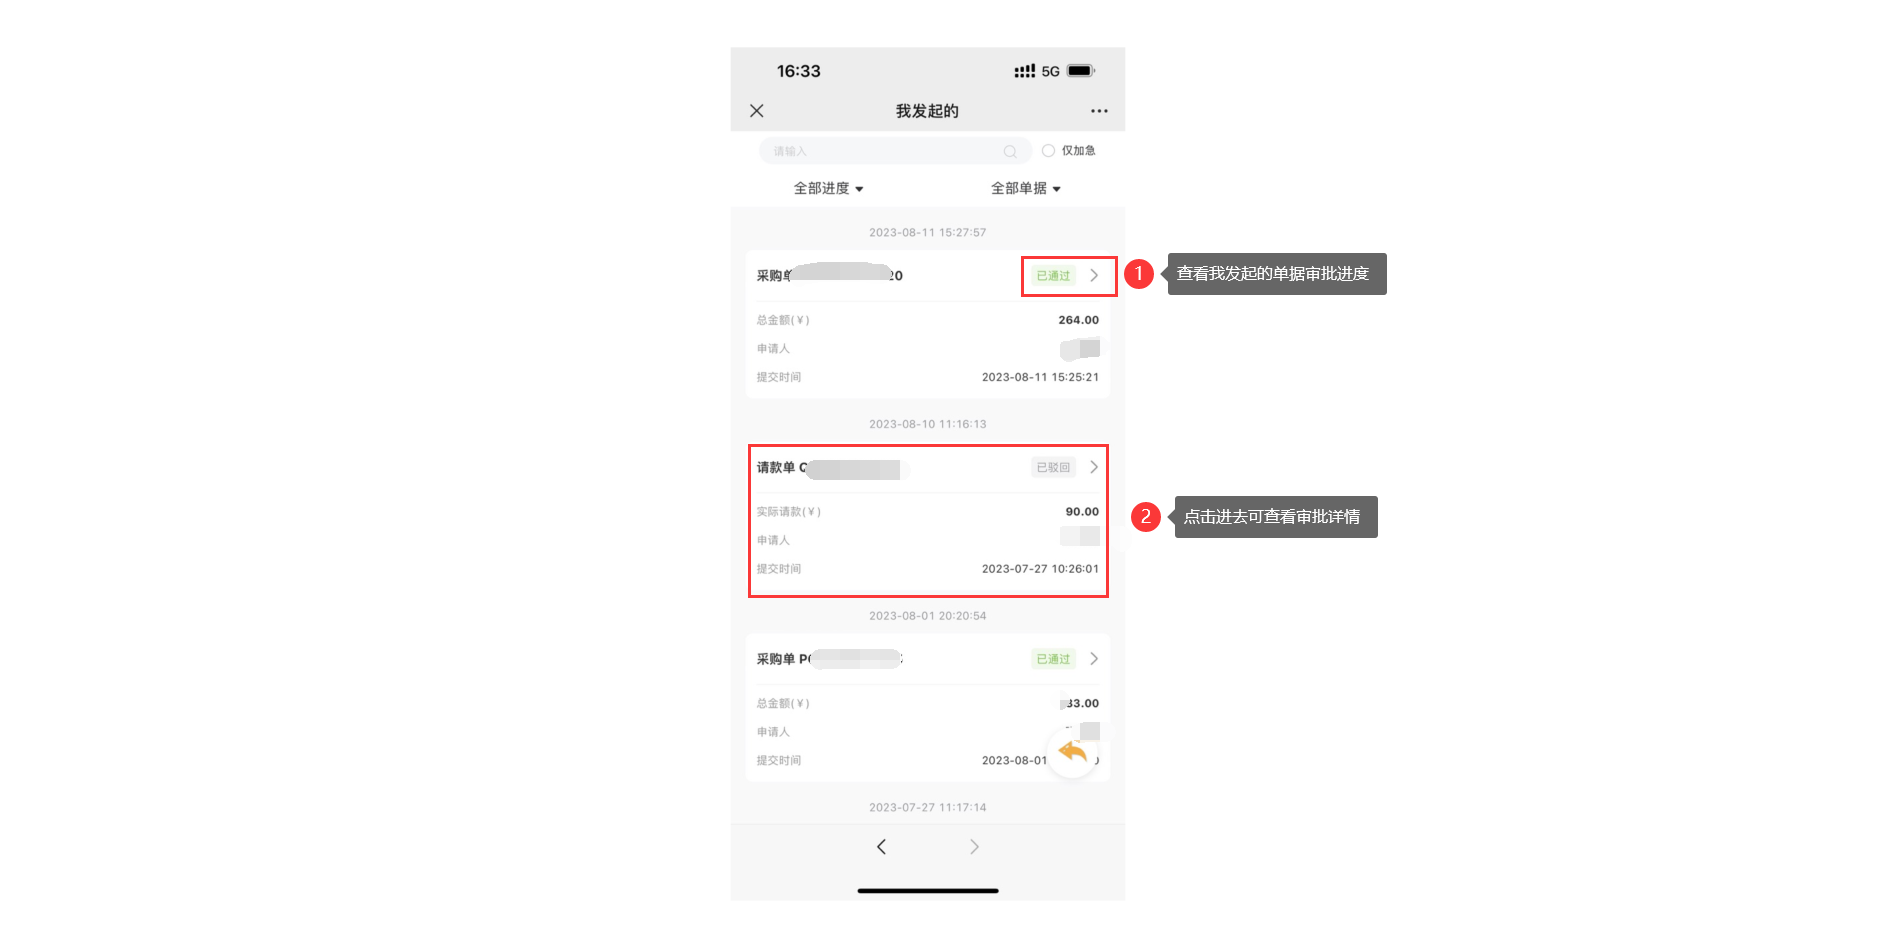Click the search magnifier icon

pyautogui.click(x=1010, y=152)
